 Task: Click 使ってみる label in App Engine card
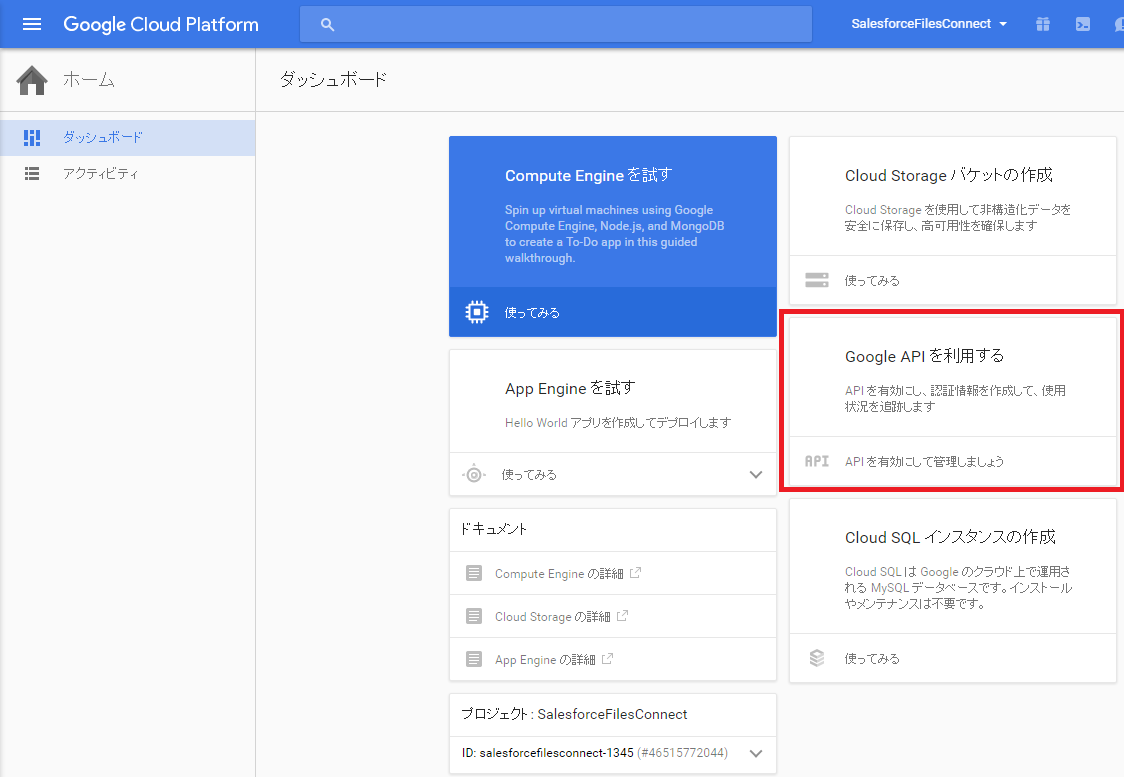[x=529, y=475]
